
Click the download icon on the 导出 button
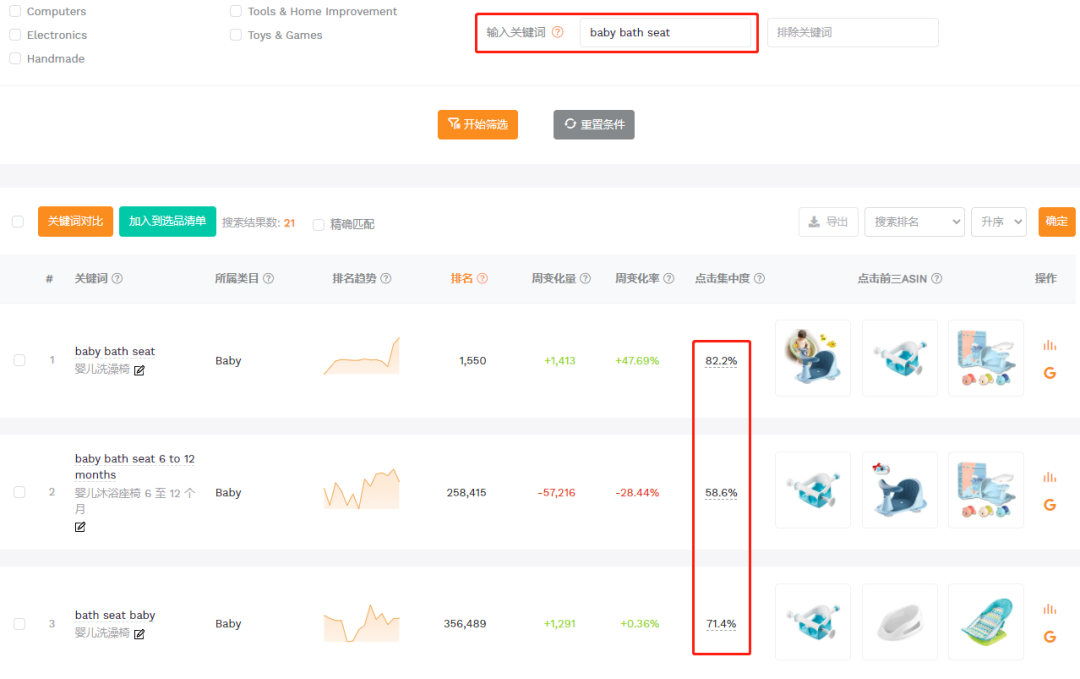point(818,224)
